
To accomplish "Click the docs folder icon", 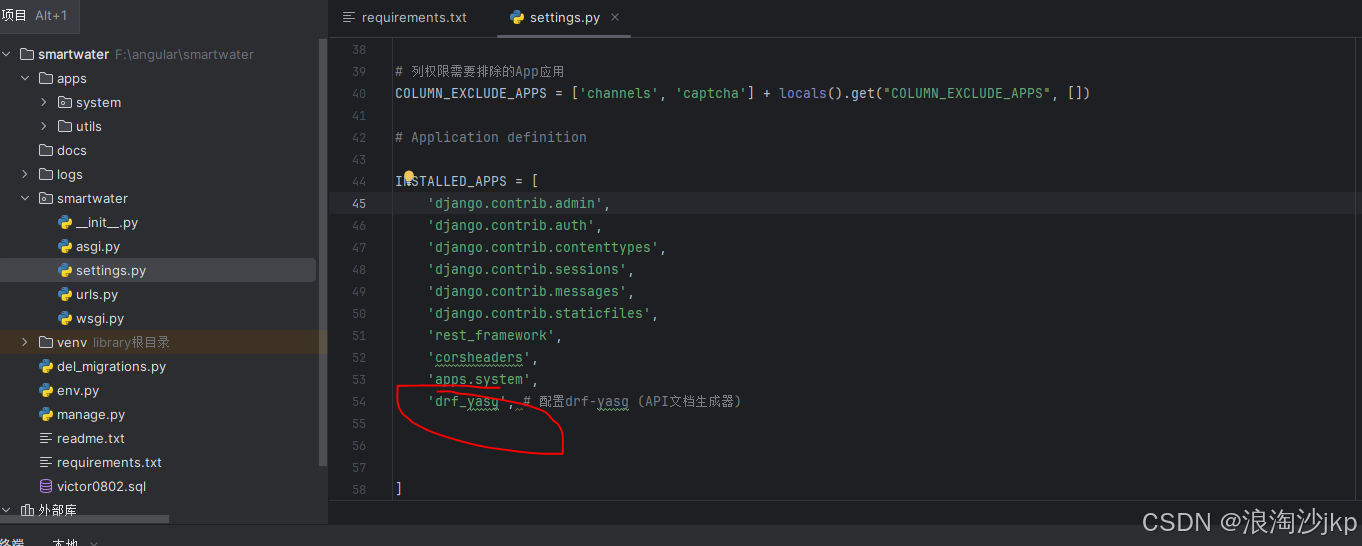I will (x=45, y=150).
